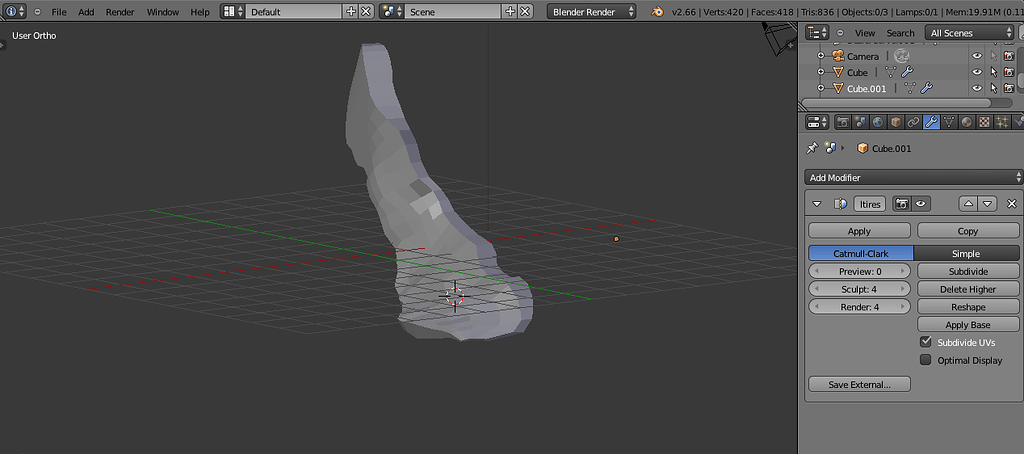Move Multires modifier up in stack
Image resolution: width=1024 pixels, height=454 pixels.
pyautogui.click(x=968, y=204)
